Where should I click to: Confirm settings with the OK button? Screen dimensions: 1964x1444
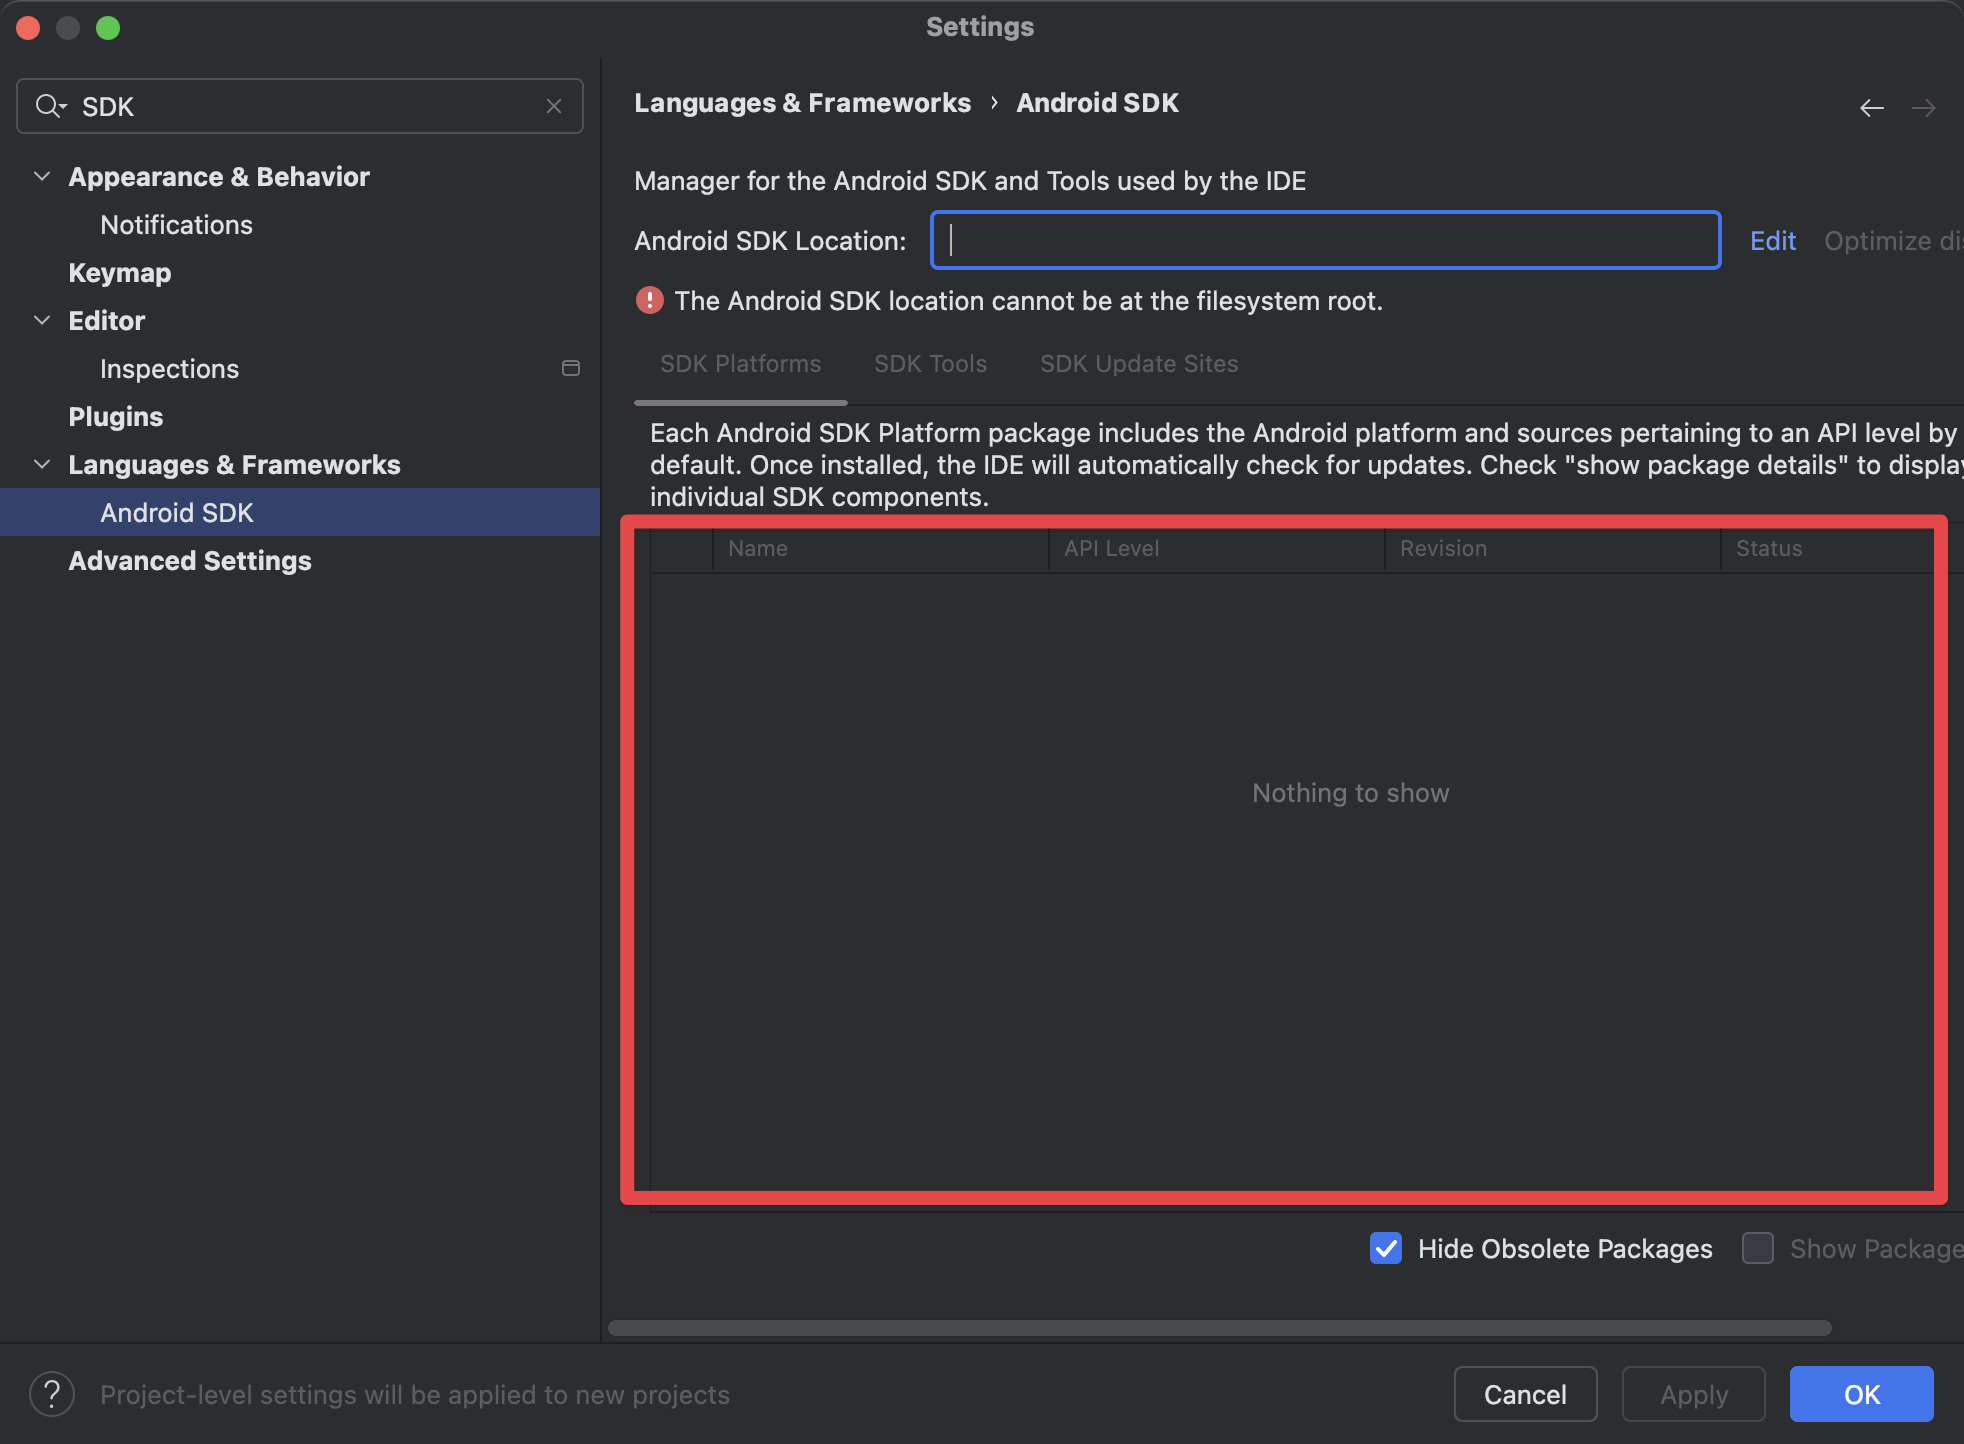pyautogui.click(x=1860, y=1393)
